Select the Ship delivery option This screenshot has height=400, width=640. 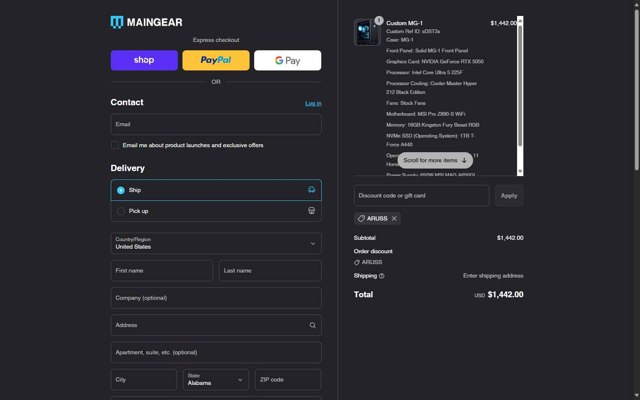[216, 190]
